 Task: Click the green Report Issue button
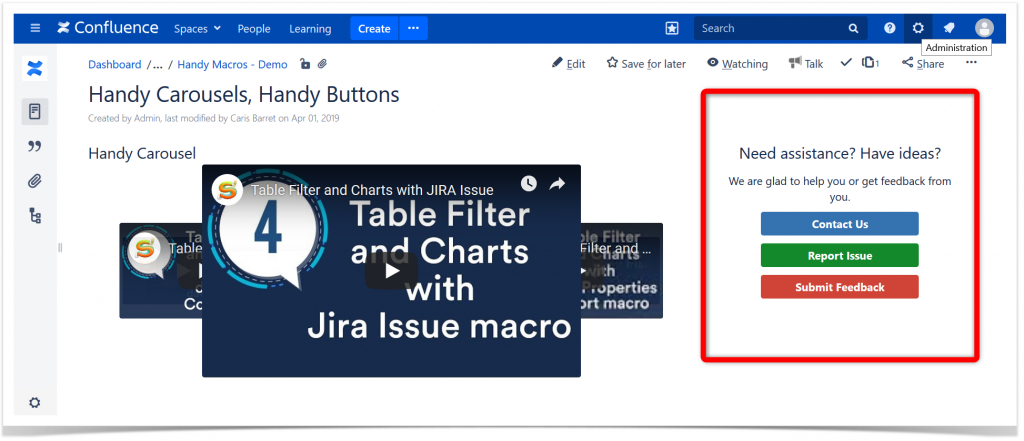pos(840,255)
